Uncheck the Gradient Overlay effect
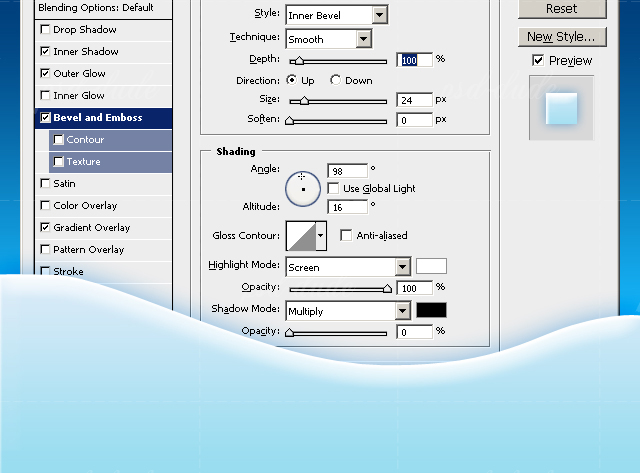 coord(45,227)
